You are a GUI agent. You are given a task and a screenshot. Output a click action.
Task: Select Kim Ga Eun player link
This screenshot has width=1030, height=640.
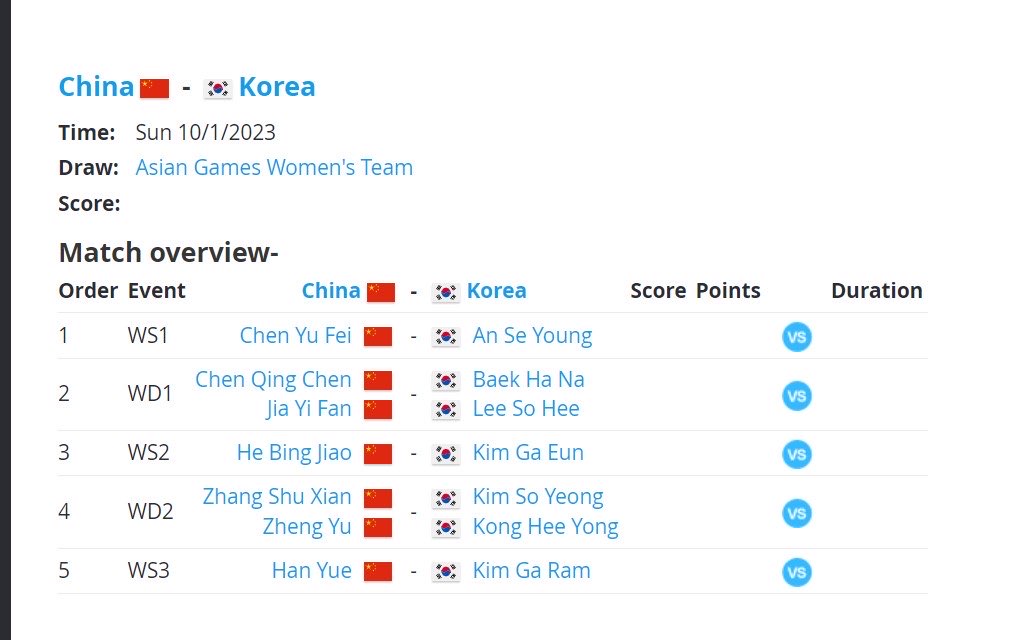click(527, 452)
